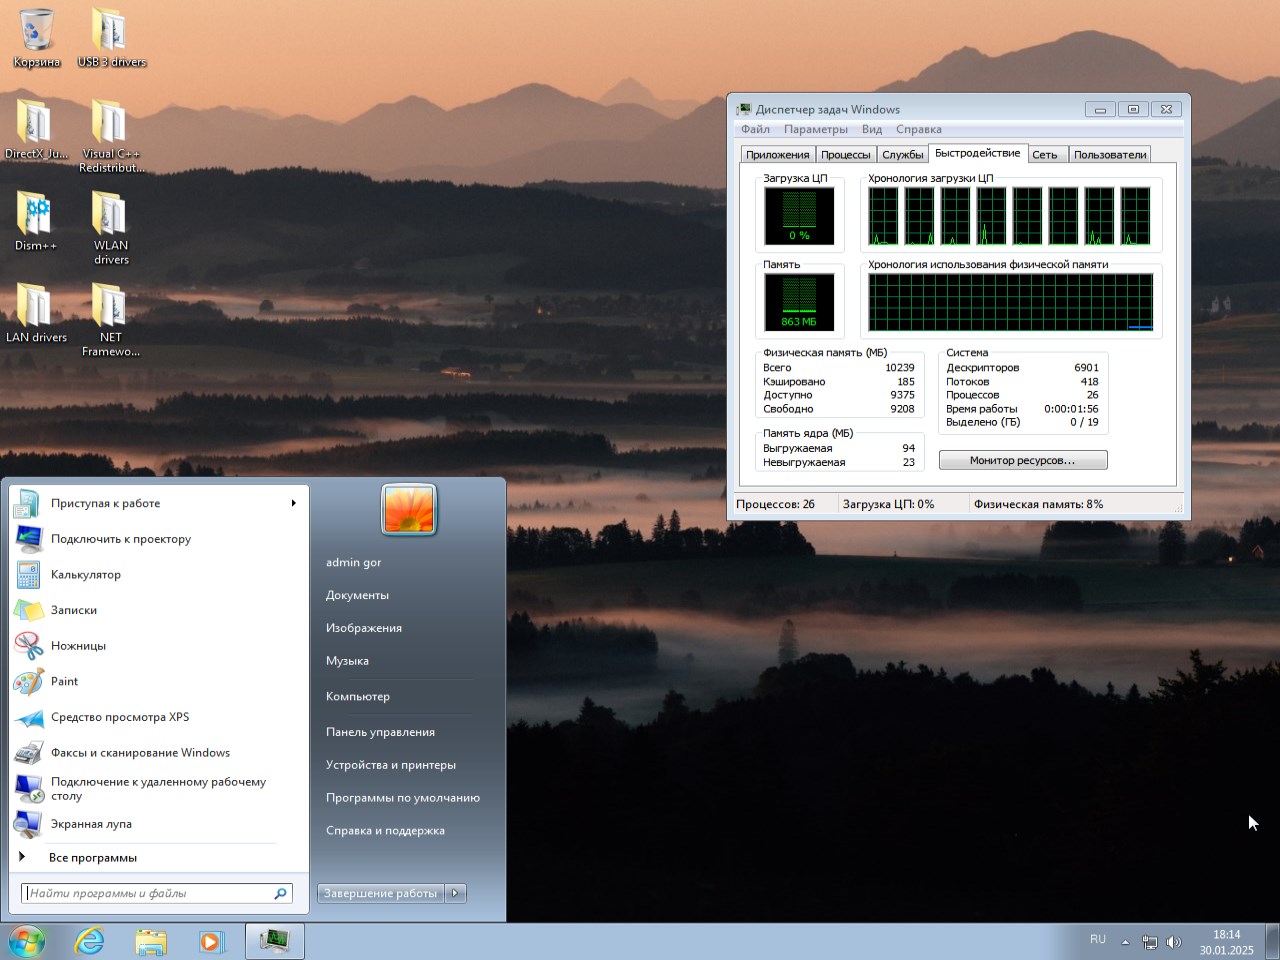
Task: Click the 'Монитор ресурсов...' button
Action: click(1022, 460)
